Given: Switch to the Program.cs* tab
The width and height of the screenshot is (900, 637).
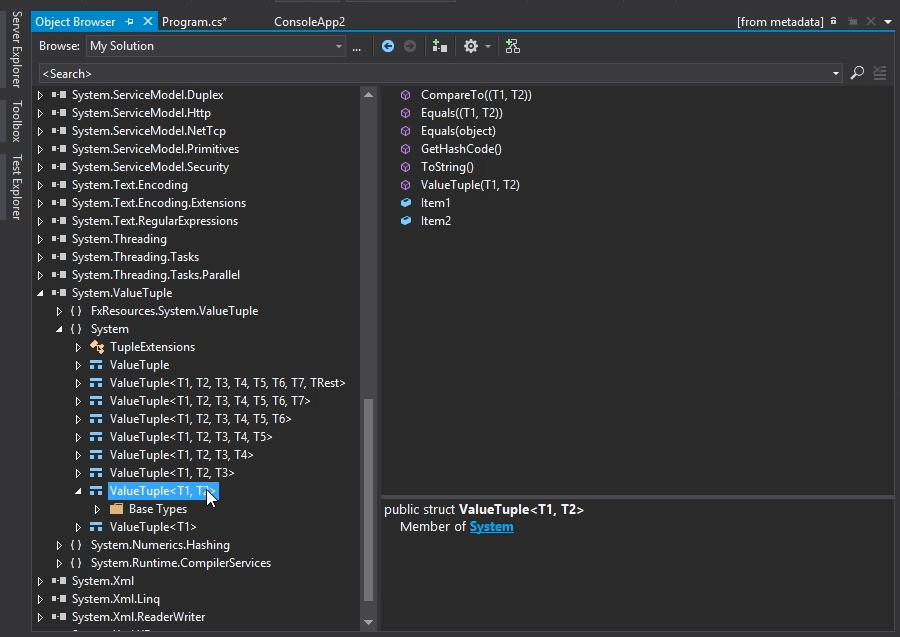Looking at the screenshot, I should tap(194, 22).
